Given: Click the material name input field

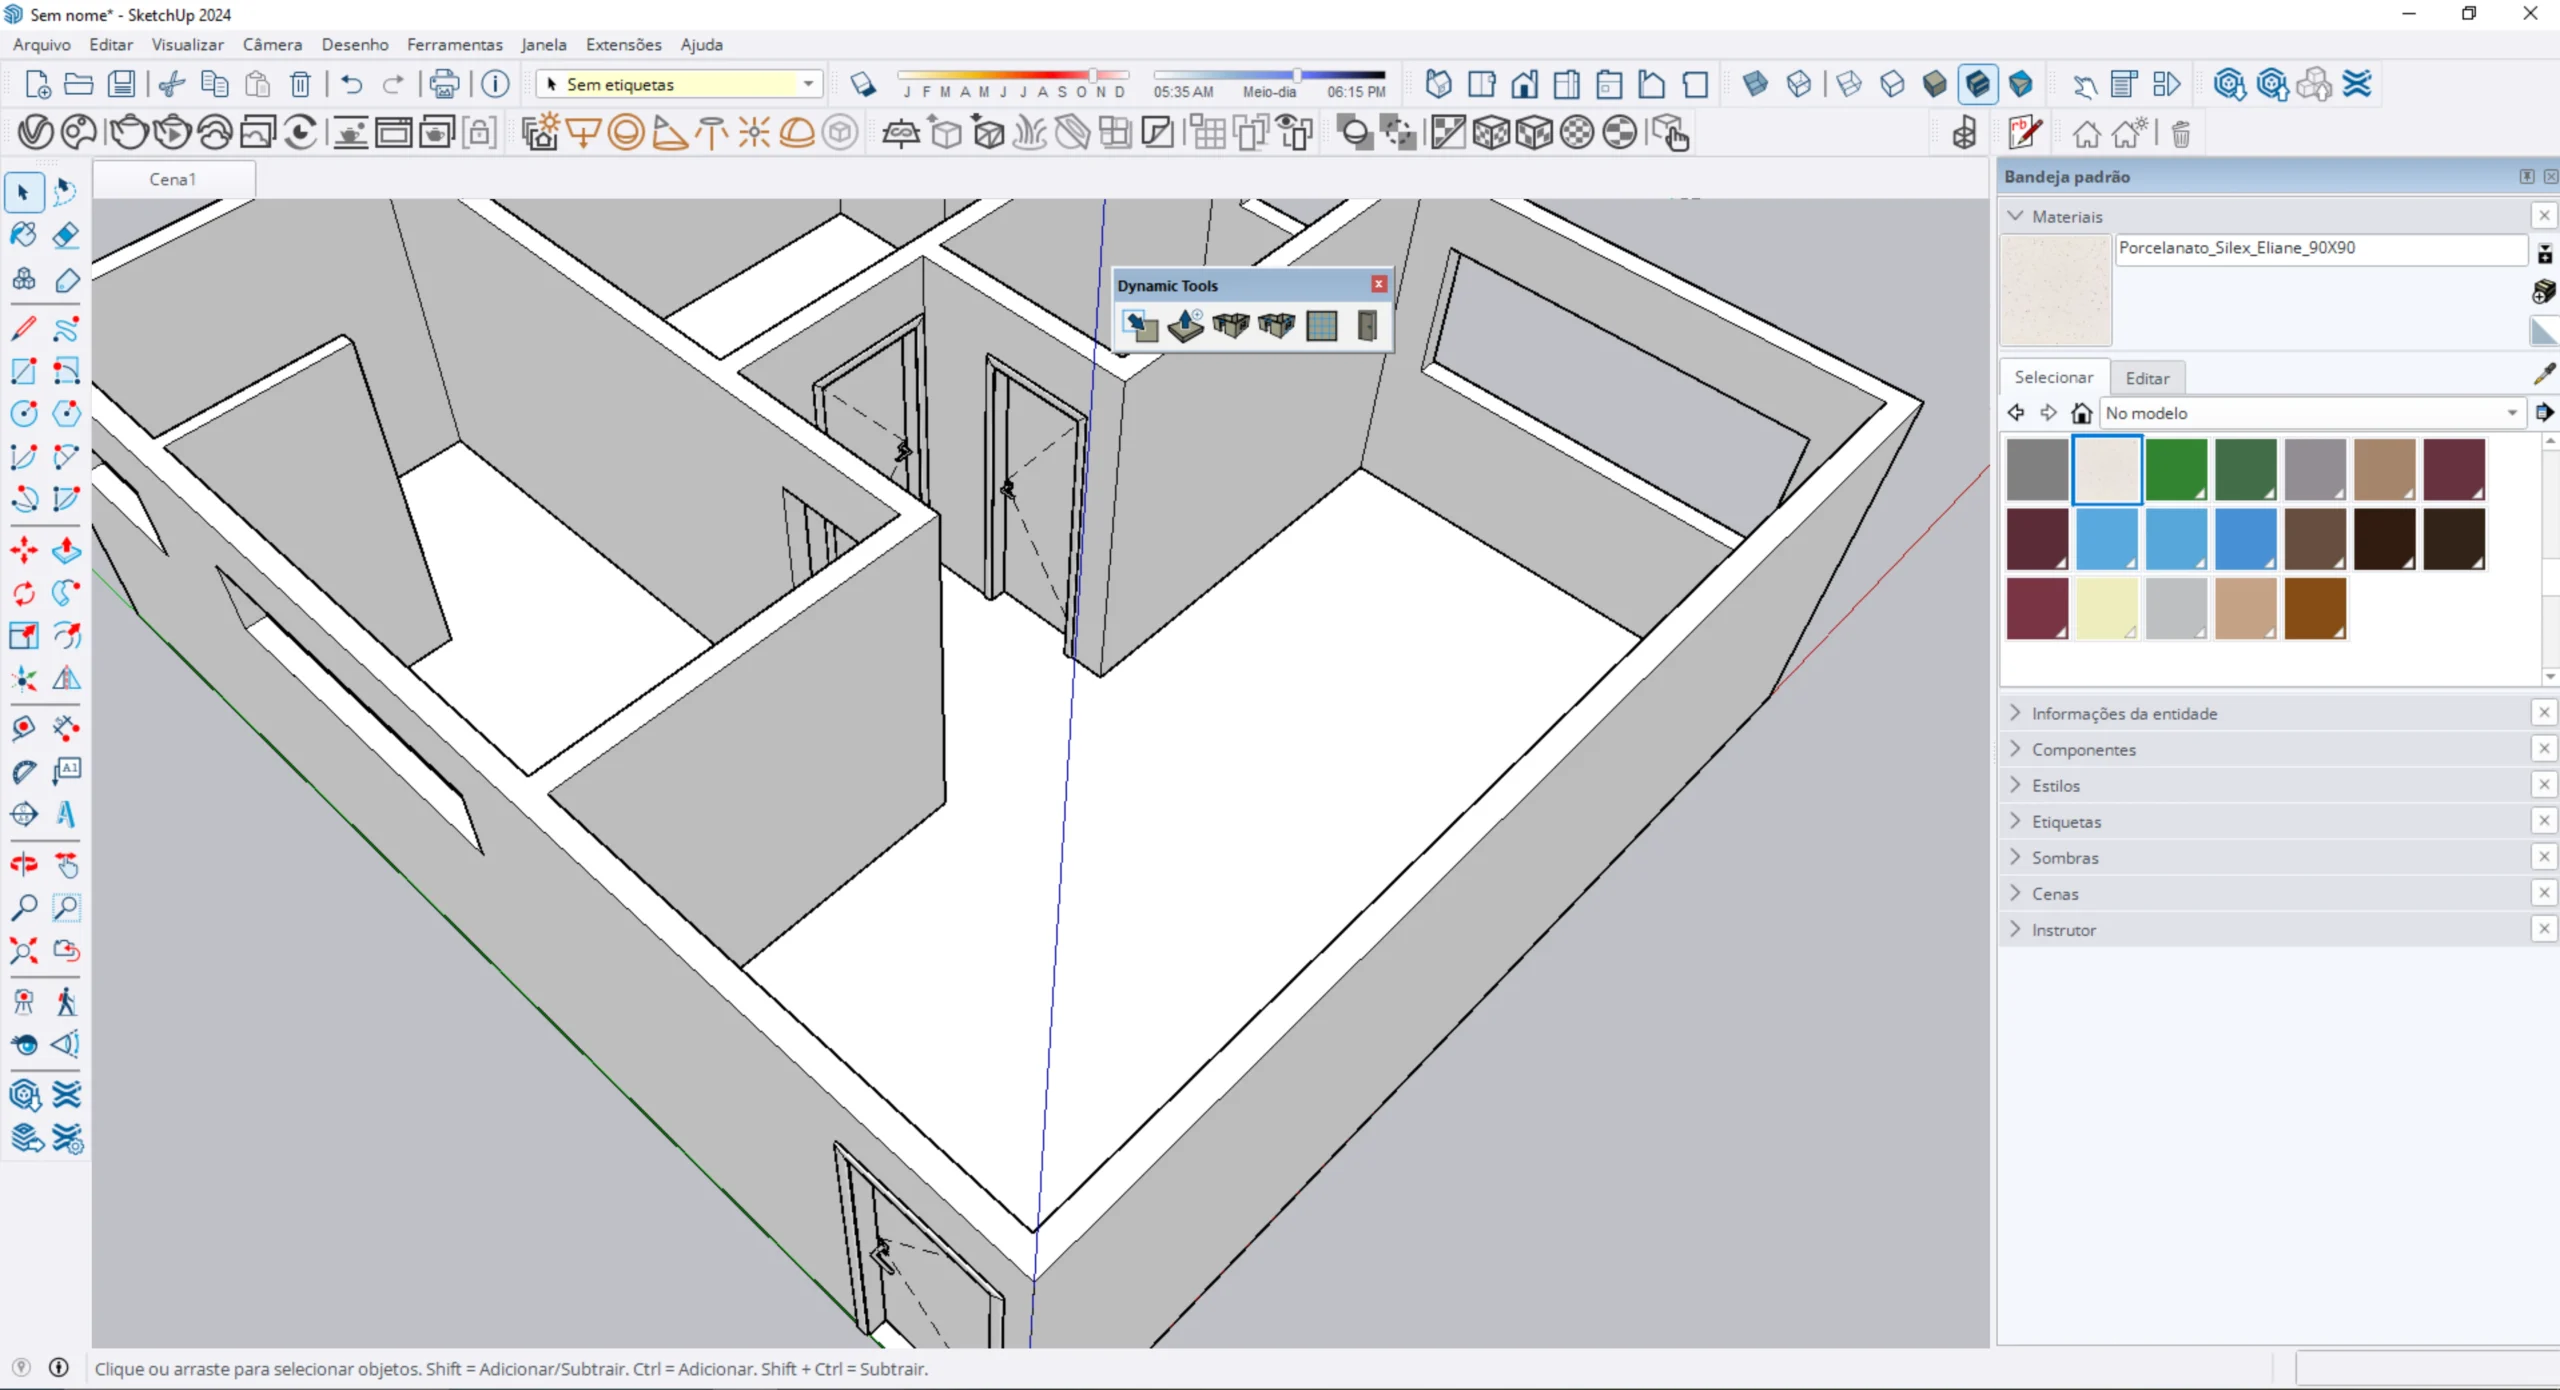Looking at the screenshot, I should coord(2321,248).
